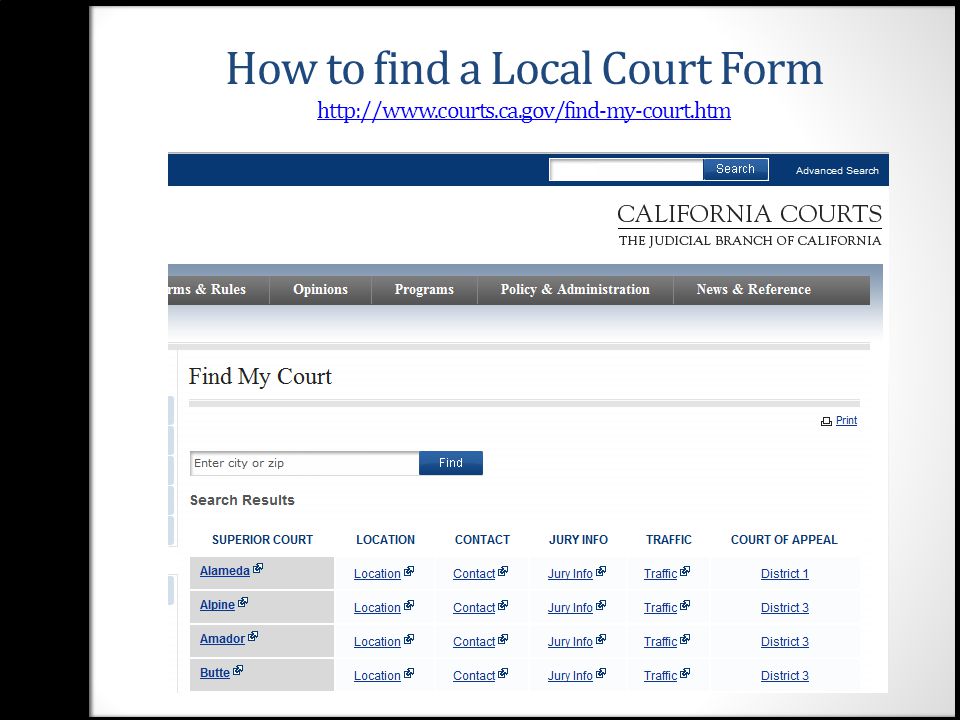Click the Enter city or zip field

(305, 463)
